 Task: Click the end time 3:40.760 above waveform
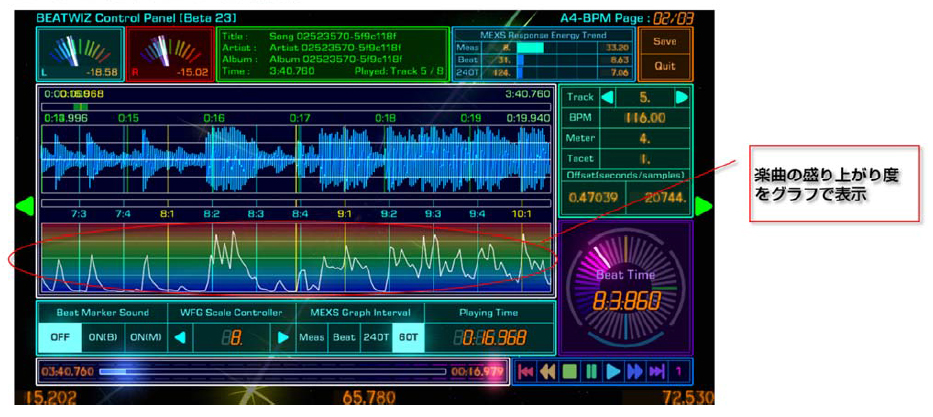click(528, 94)
